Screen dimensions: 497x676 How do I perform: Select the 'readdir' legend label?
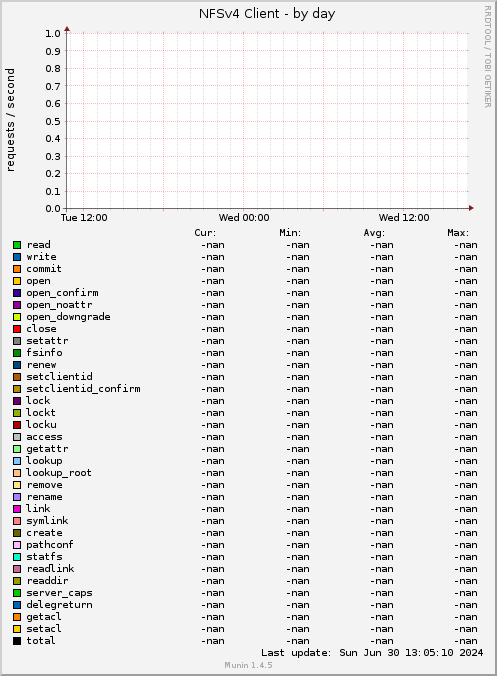point(47,581)
